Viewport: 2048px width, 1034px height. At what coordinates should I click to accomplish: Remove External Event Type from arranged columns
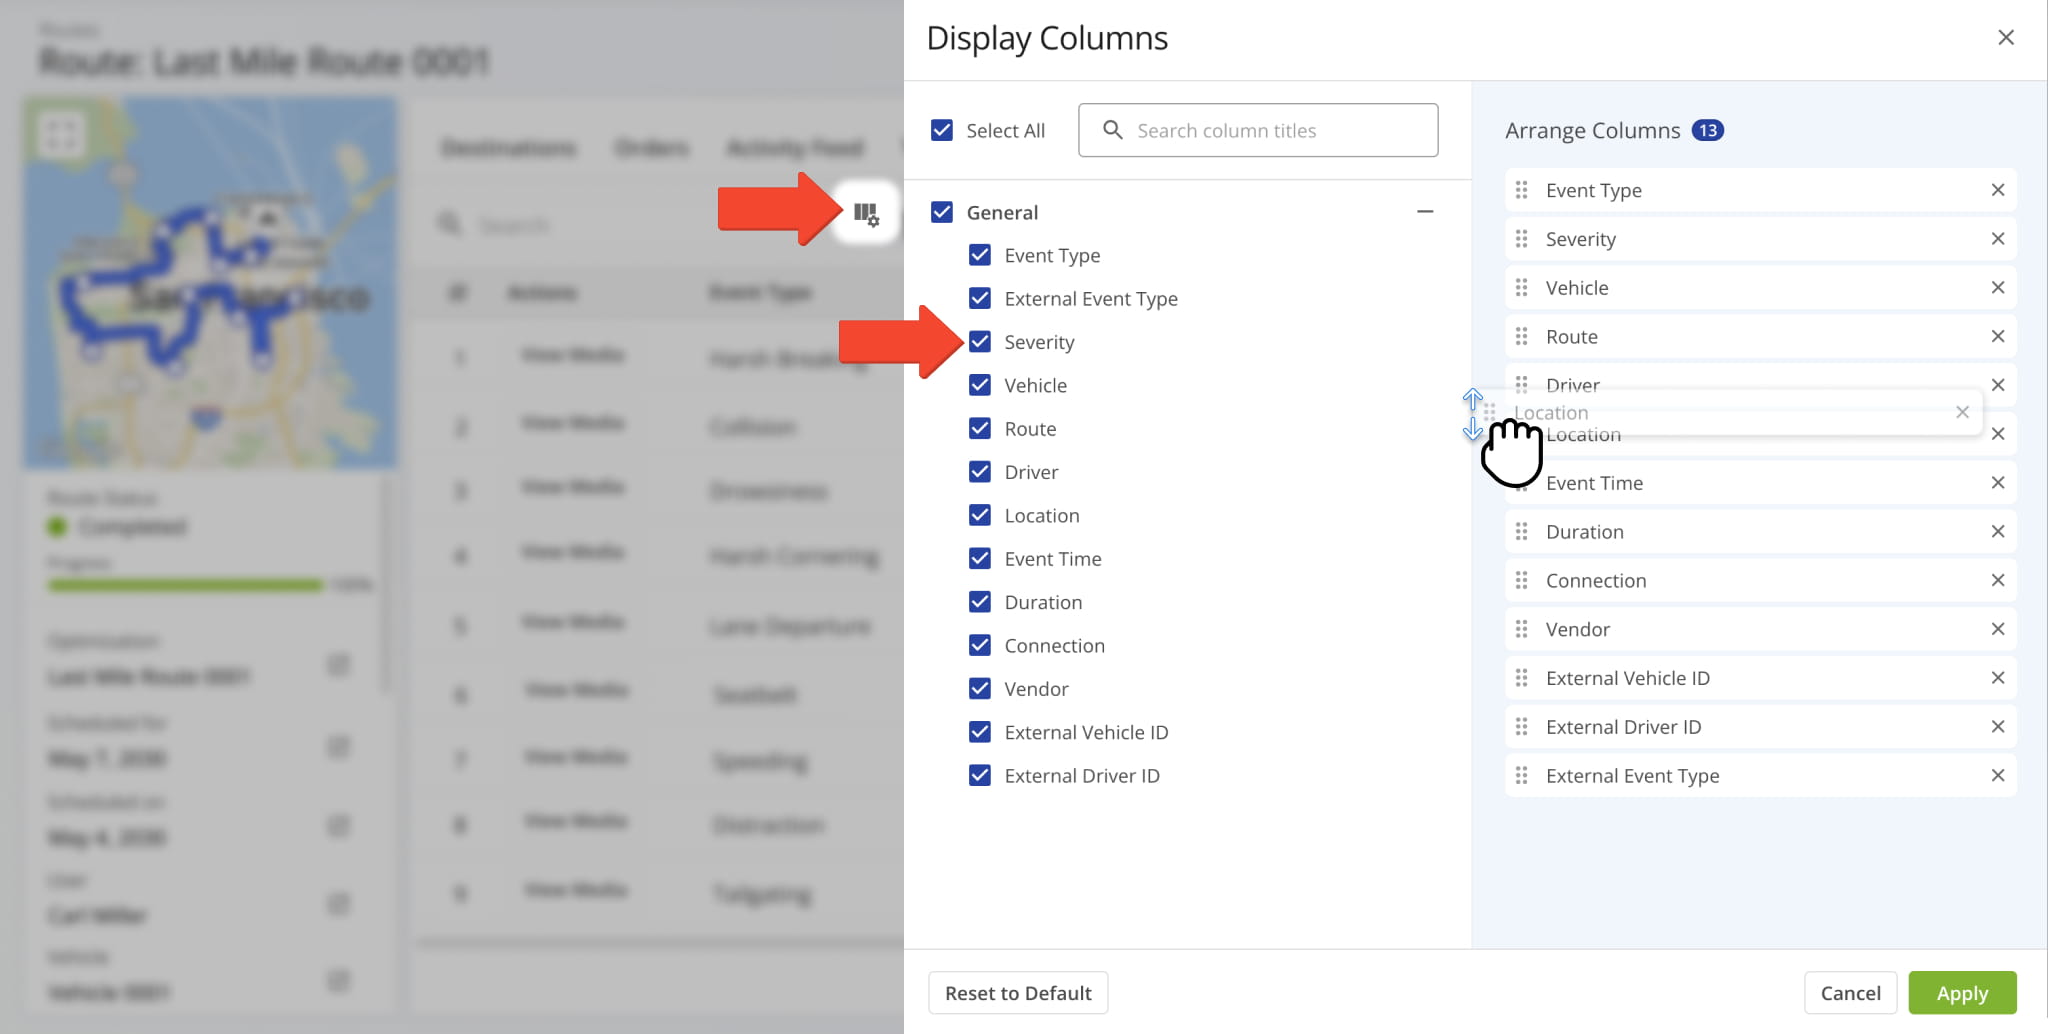coord(1998,776)
